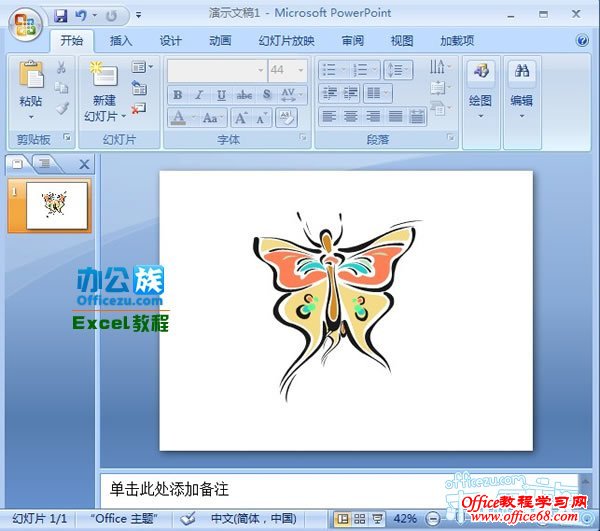The height and width of the screenshot is (531, 600).
Task: Open the 加载项 ribbon tab
Action: (x=457, y=41)
